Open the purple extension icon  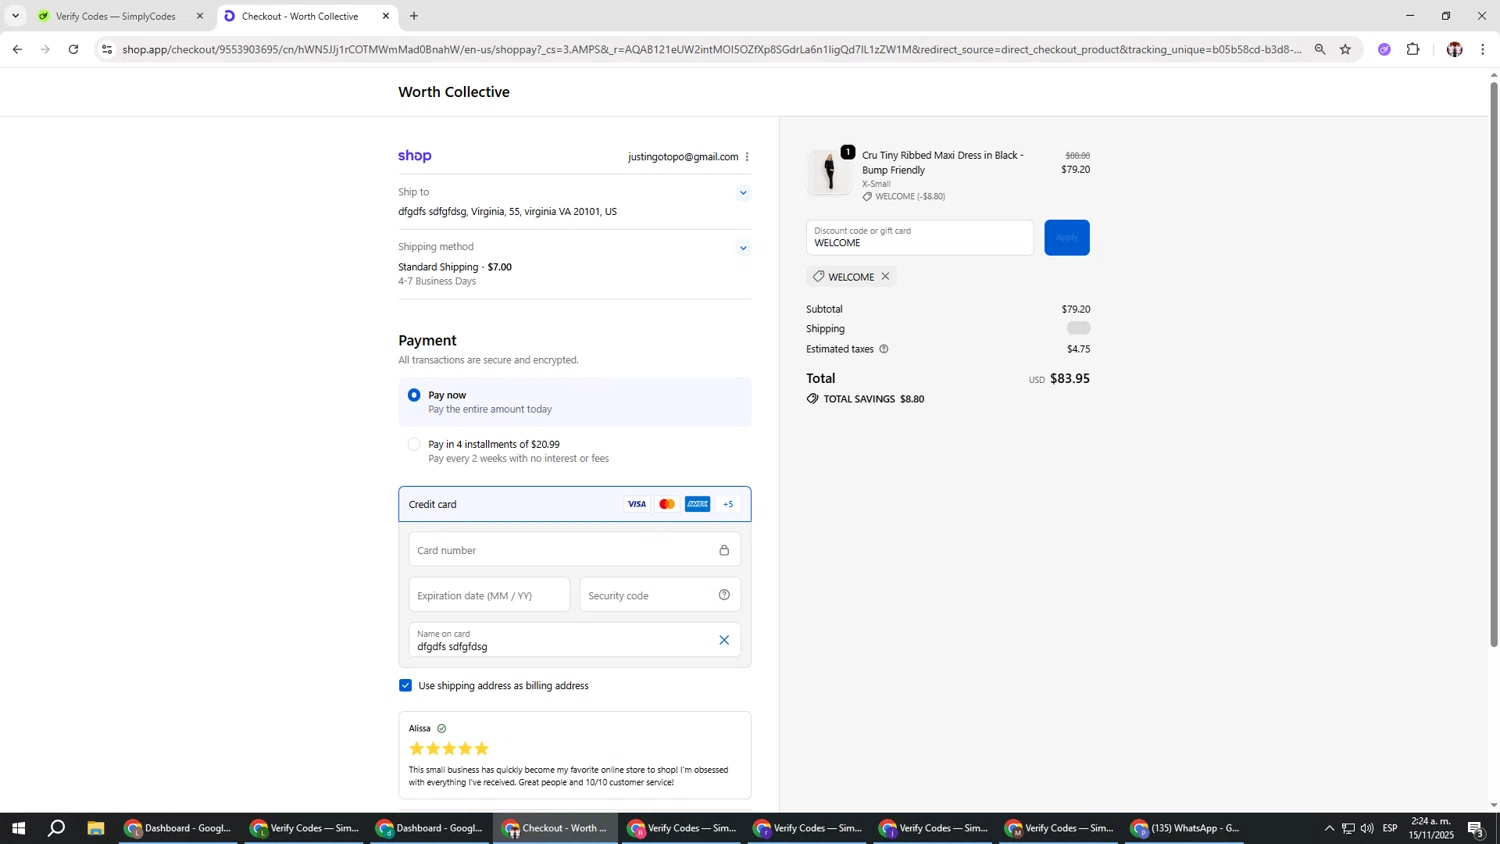tap(1384, 49)
